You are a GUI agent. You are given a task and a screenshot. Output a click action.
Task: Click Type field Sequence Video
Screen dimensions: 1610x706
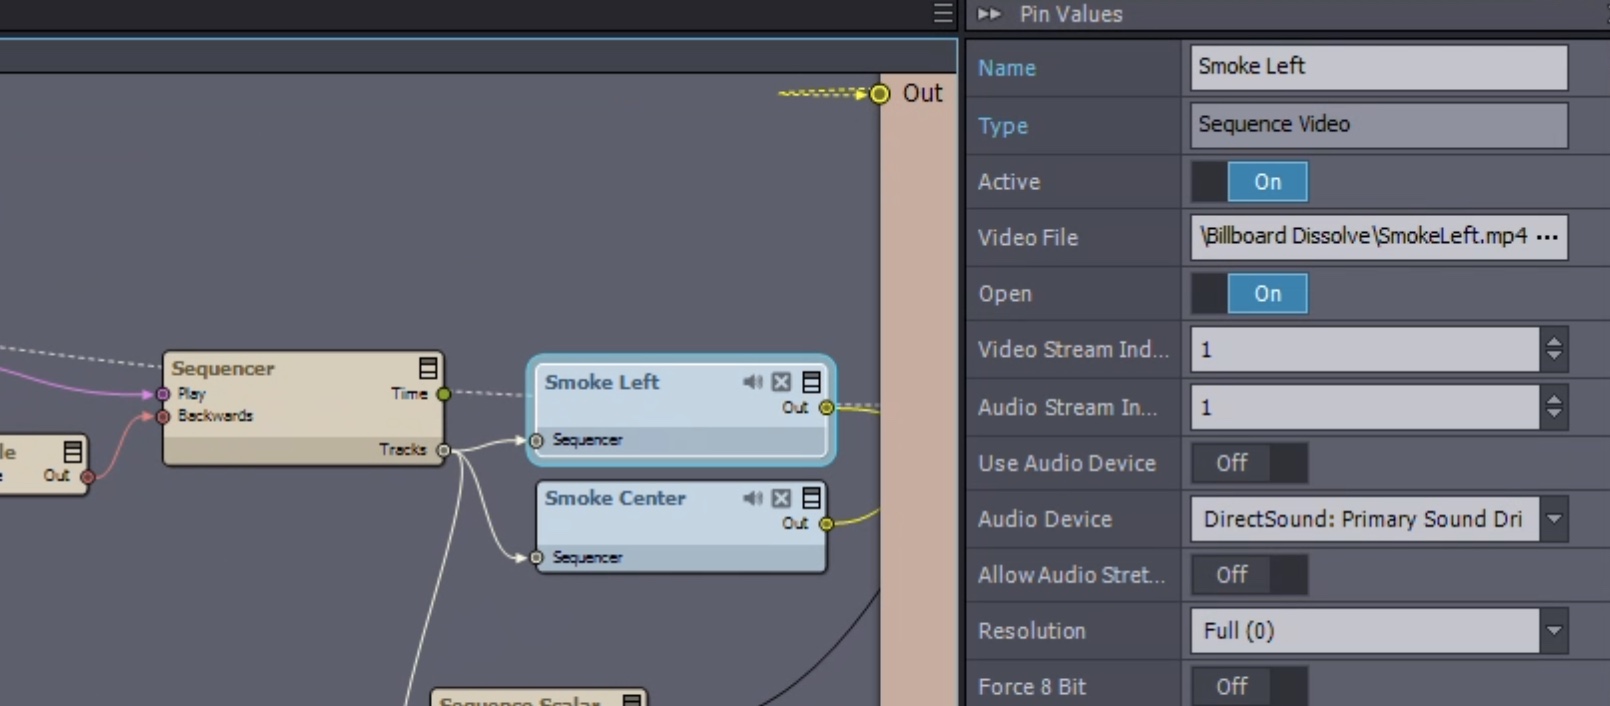tap(1379, 125)
